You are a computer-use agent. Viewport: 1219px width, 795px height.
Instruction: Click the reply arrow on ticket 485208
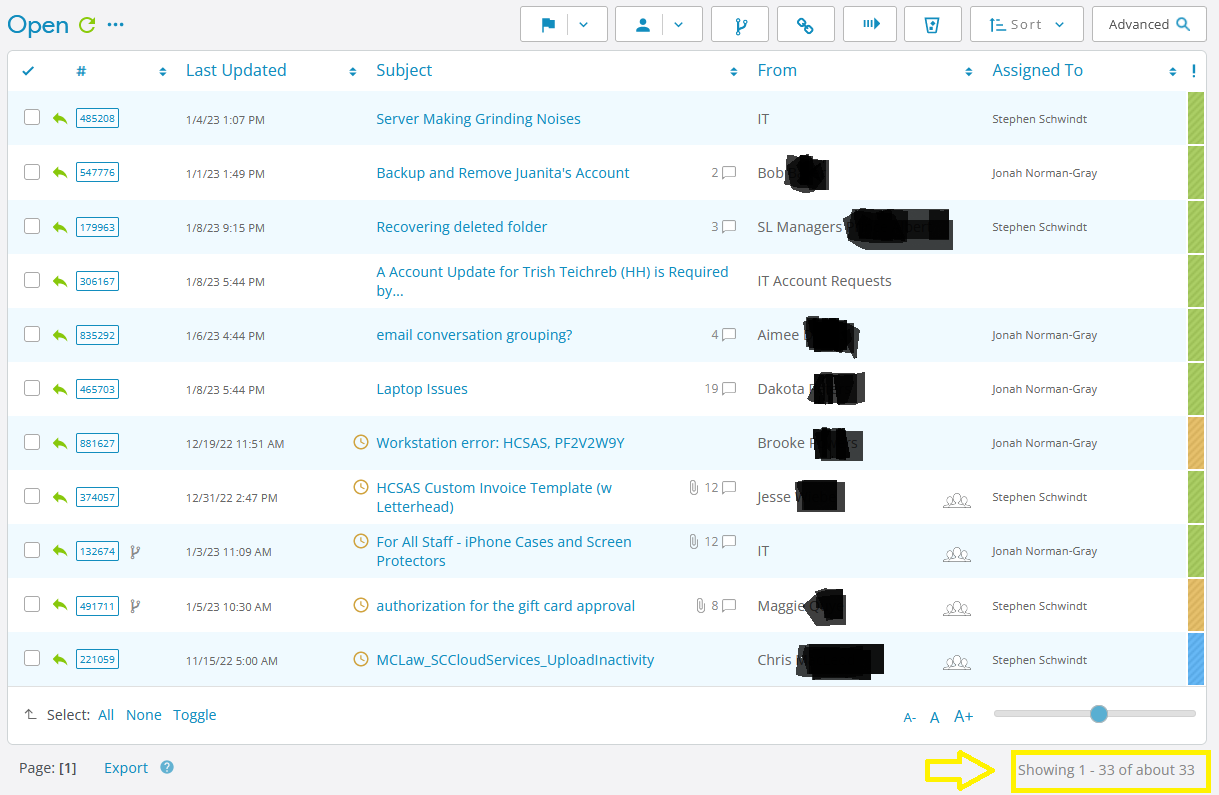point(60,119)
